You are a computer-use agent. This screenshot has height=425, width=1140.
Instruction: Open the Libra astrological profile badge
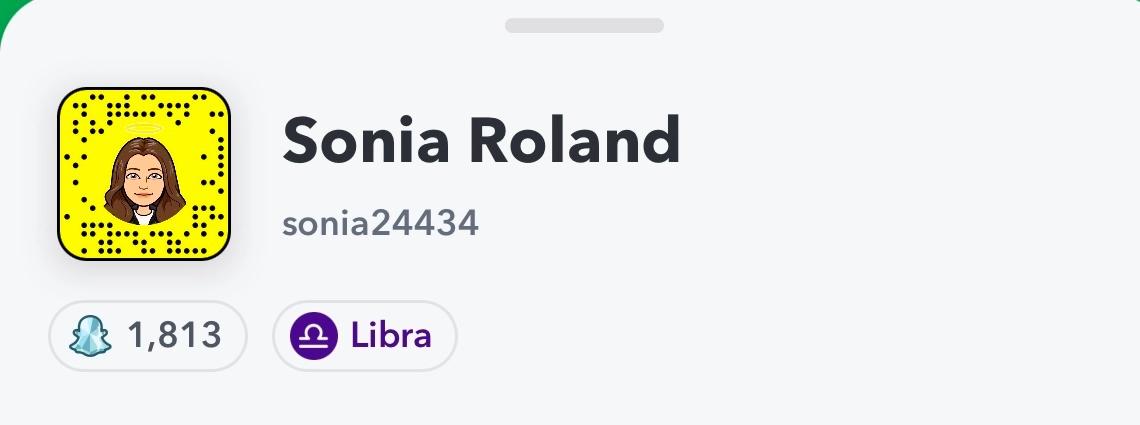pyautogui.click(x=364, y=335)
